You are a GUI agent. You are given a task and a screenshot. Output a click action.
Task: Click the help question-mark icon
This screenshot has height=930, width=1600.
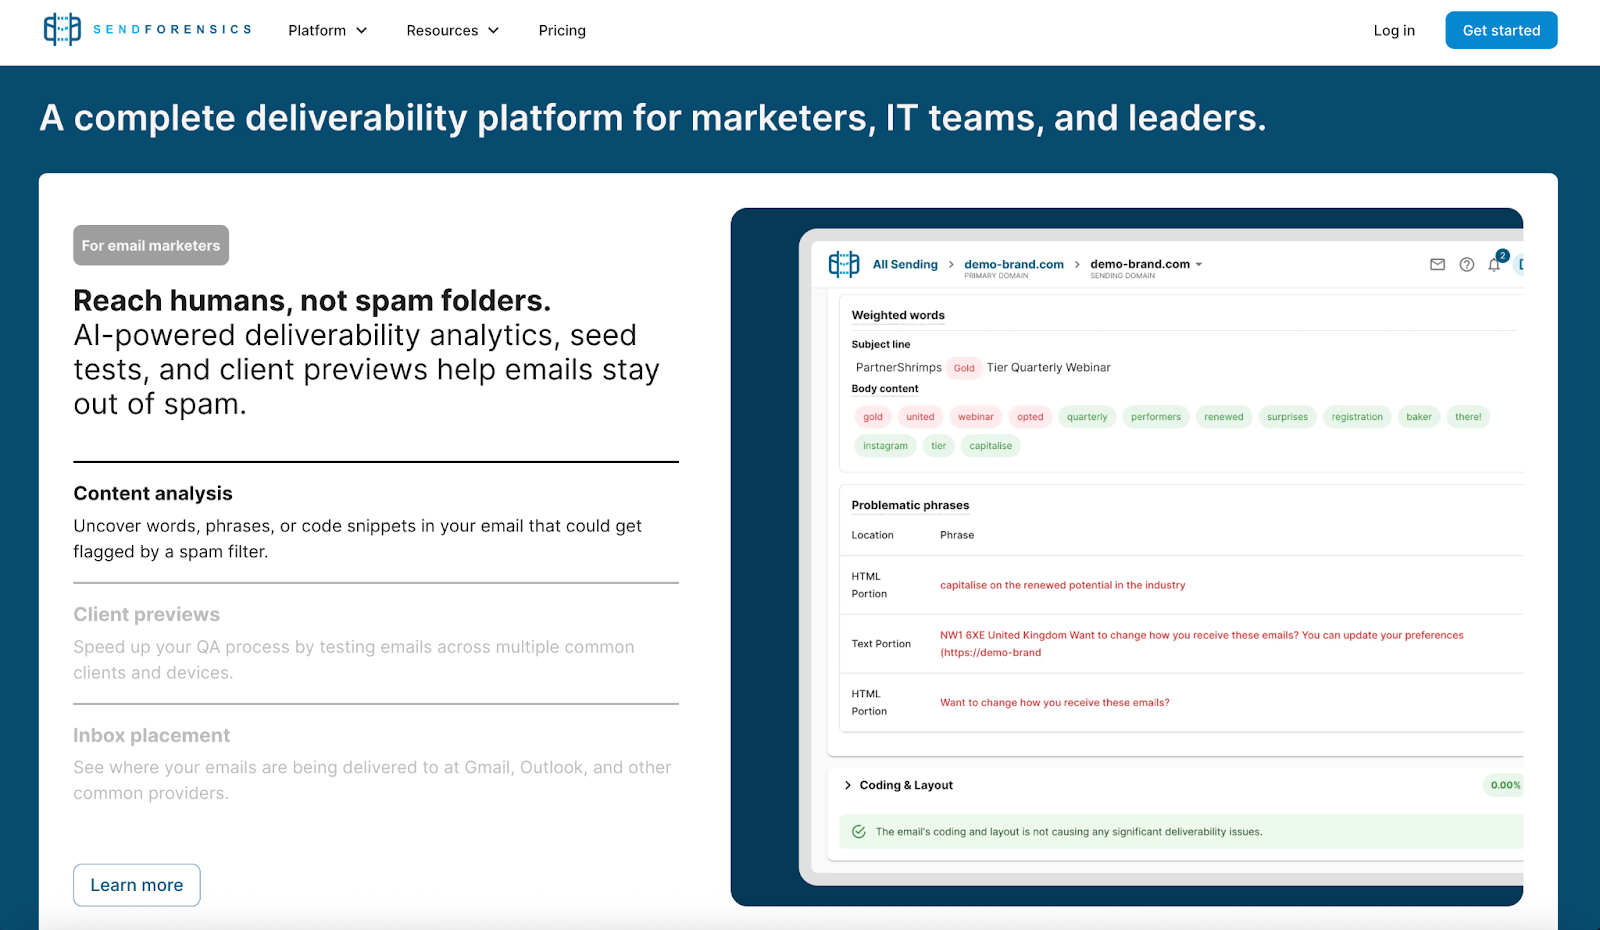(x=1466, y=264)
